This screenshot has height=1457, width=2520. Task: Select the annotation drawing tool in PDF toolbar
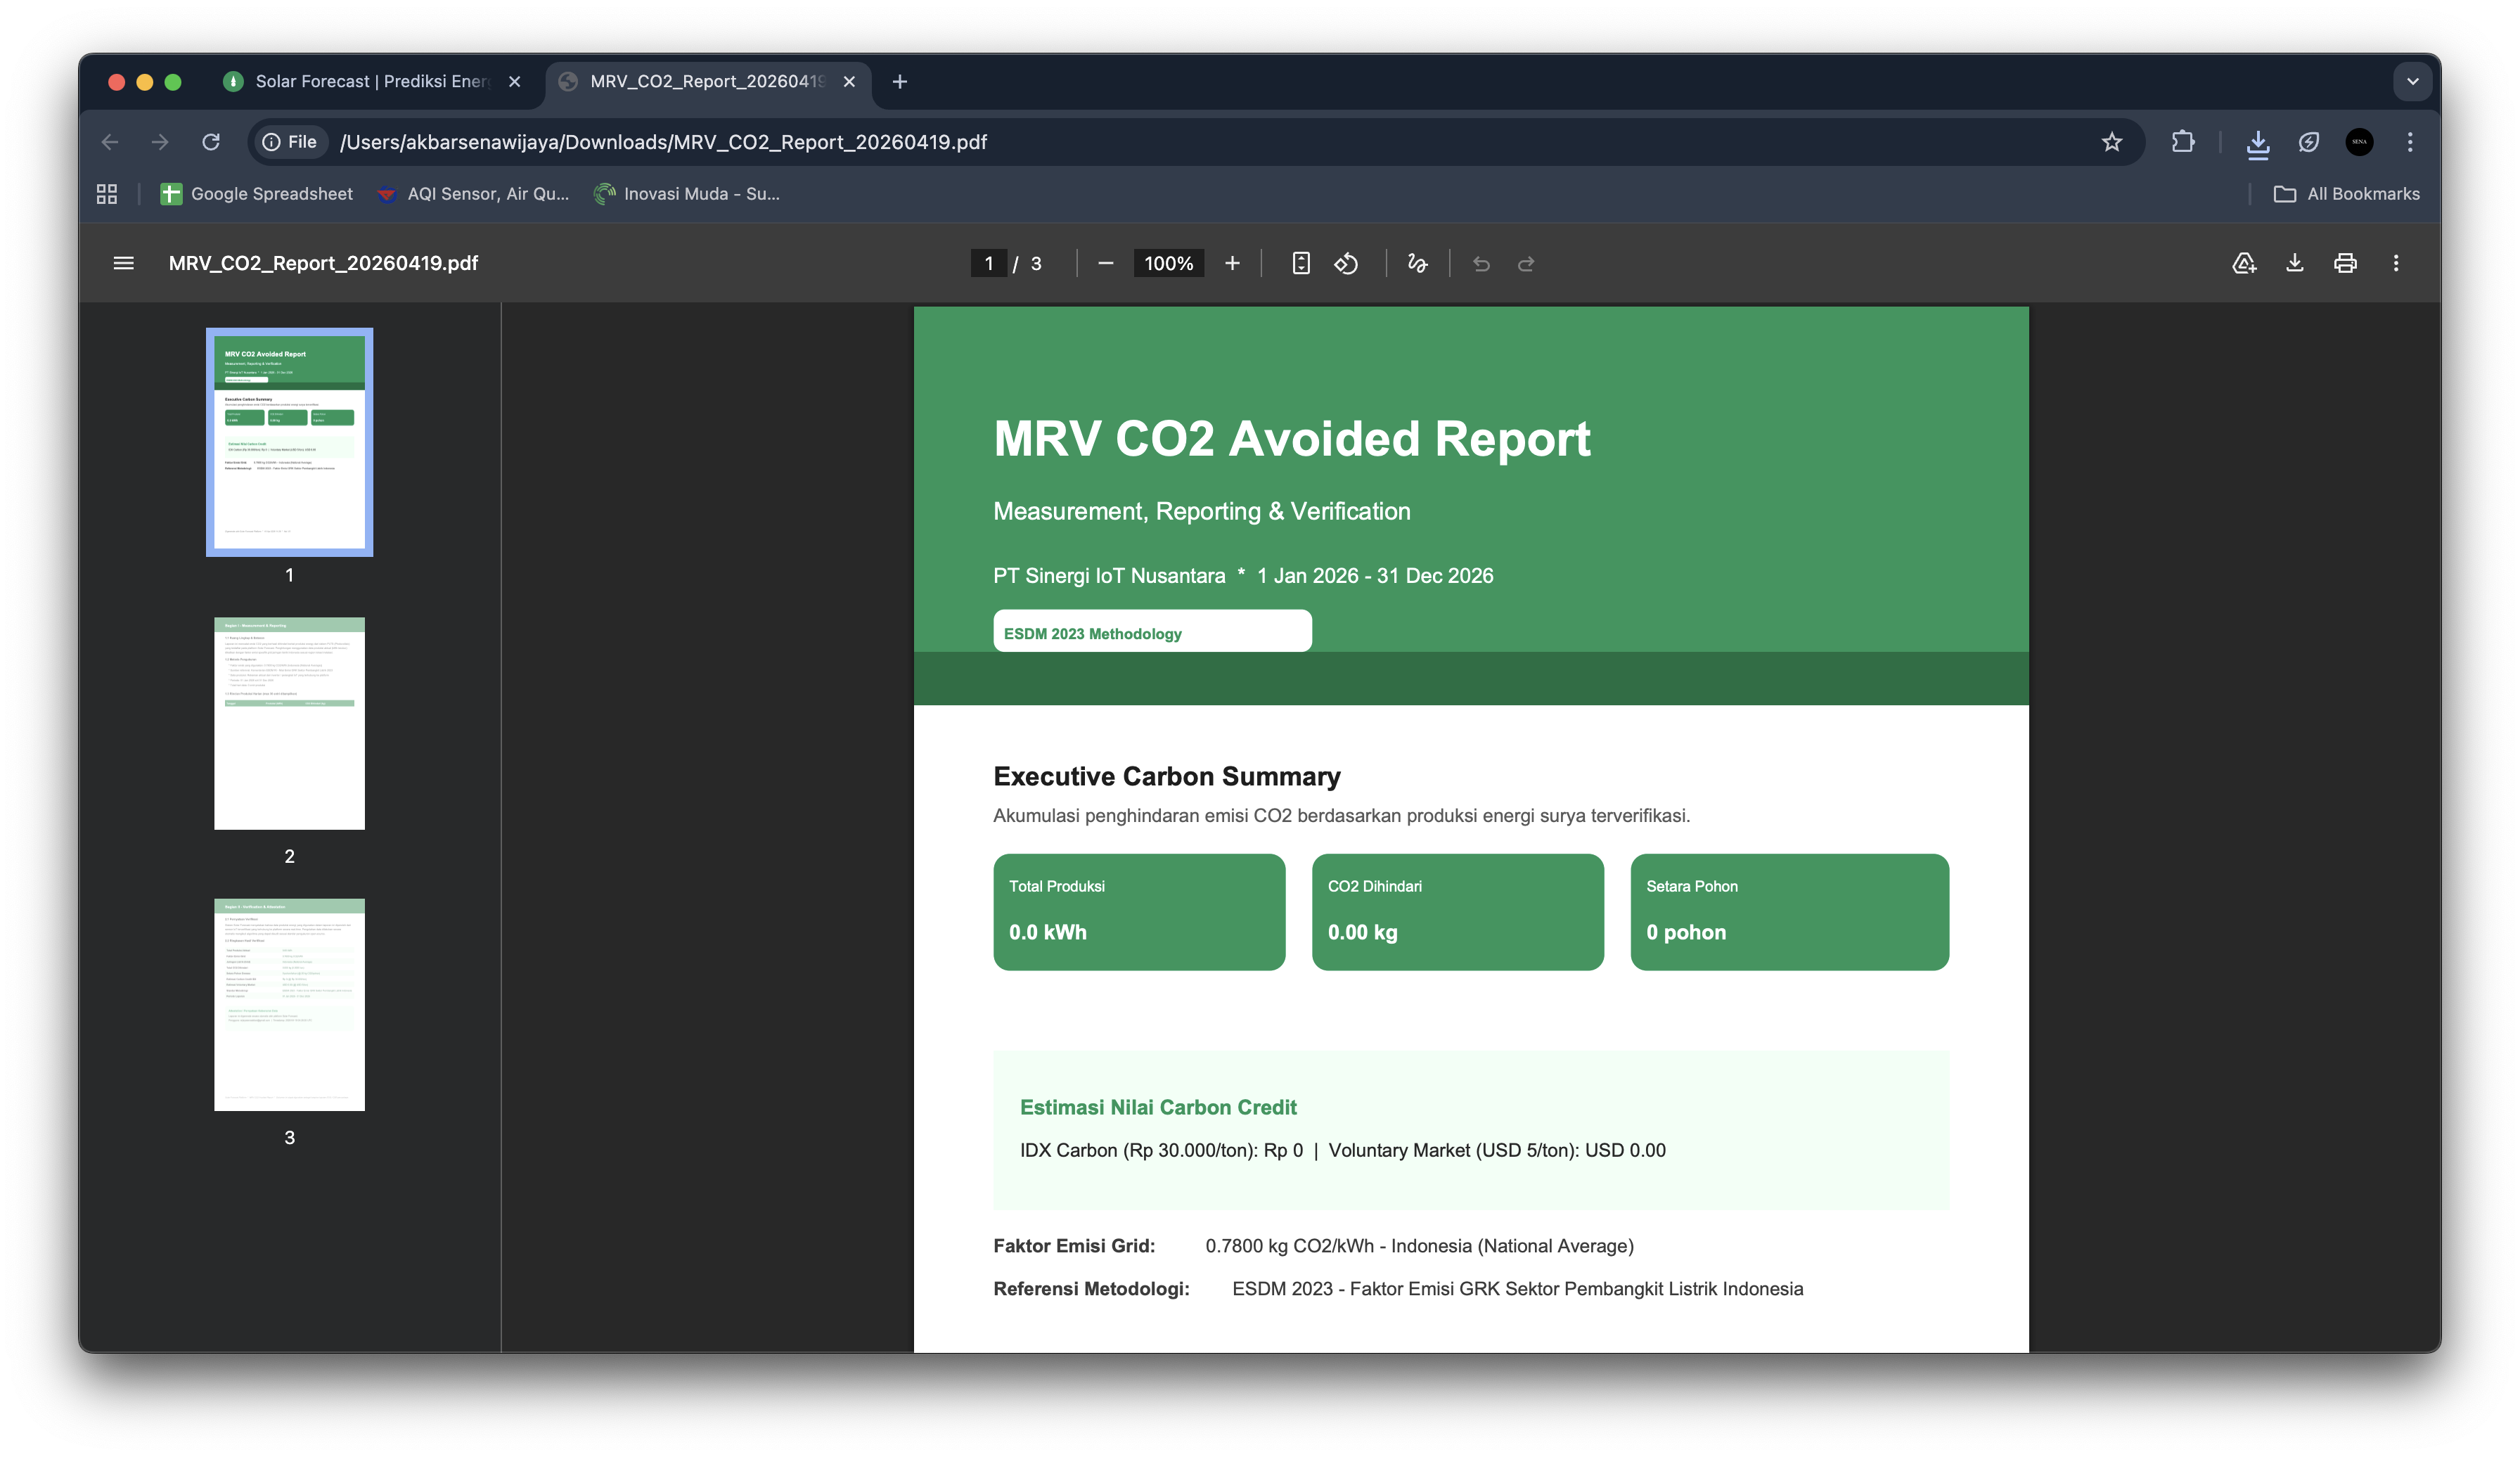click(x=1417, y=263)
